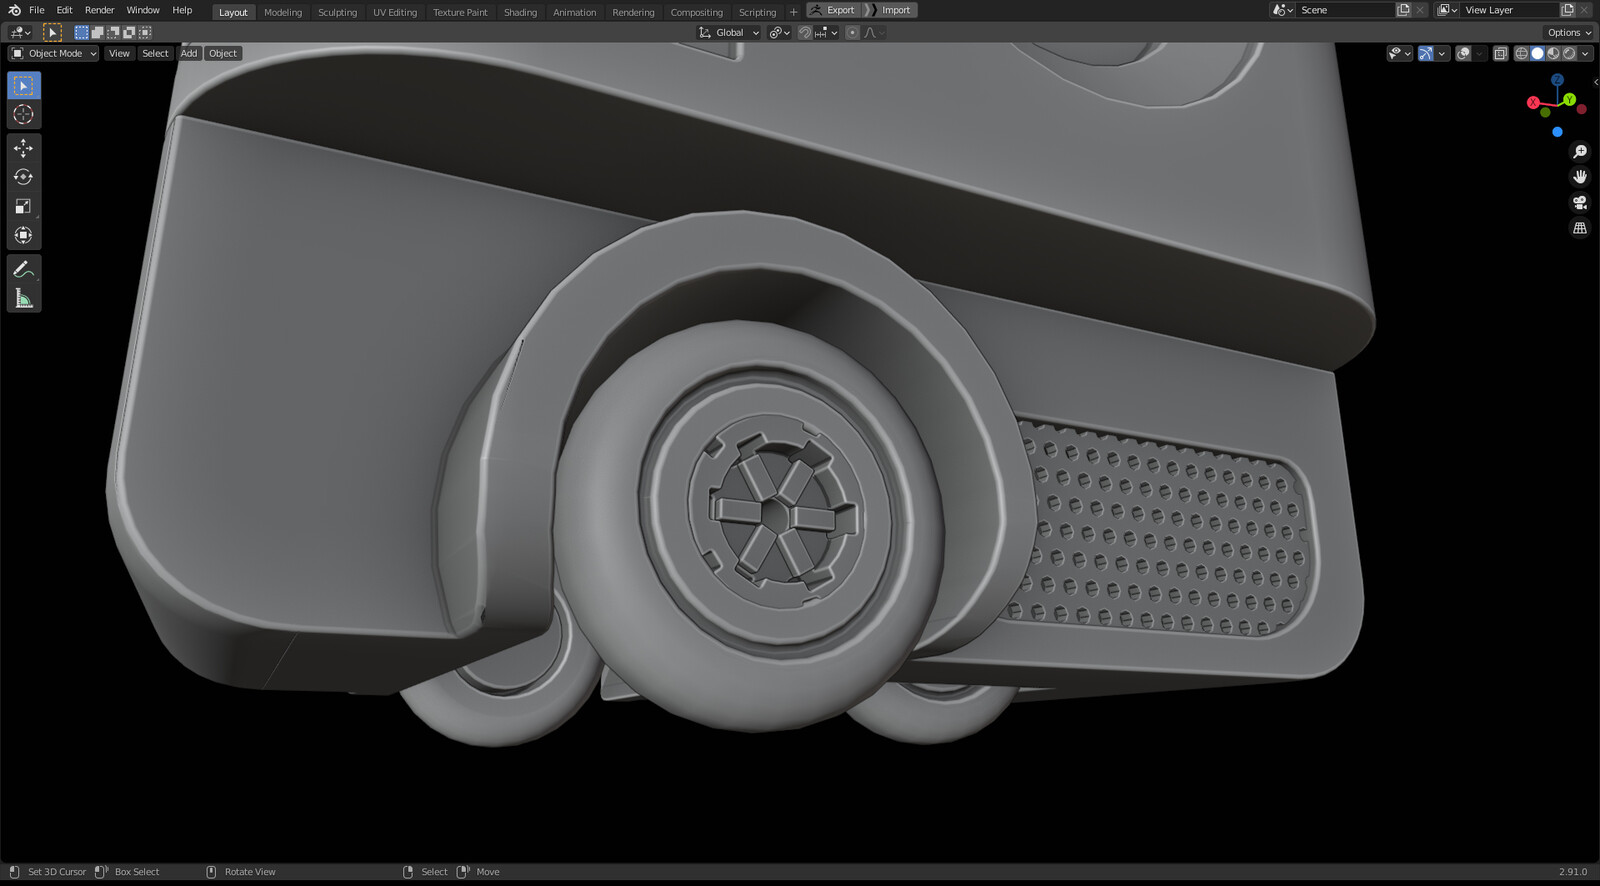
Task: Open the Edit menu
Action: point(64,10)
